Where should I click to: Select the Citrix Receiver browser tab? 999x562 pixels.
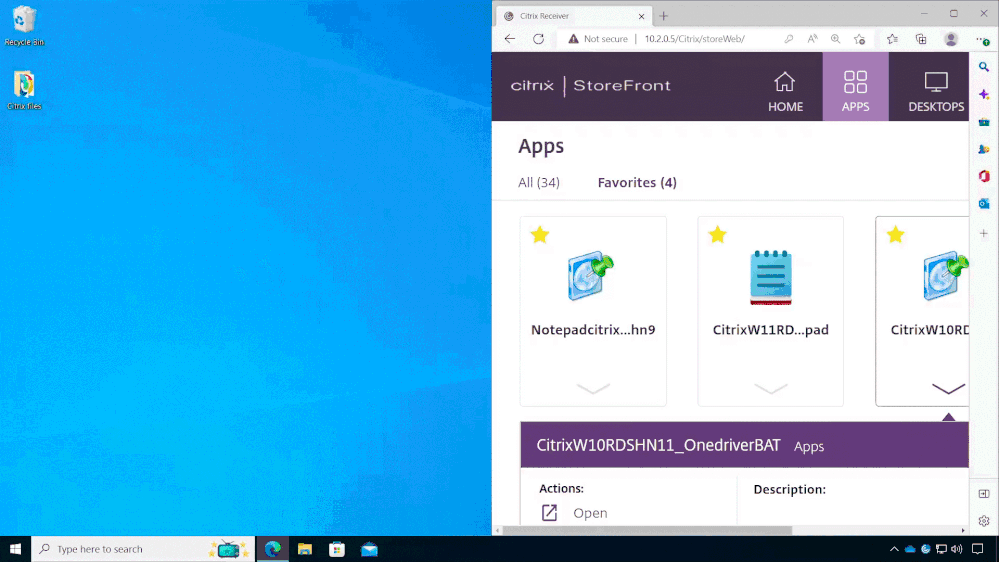(x=573, y=16)
